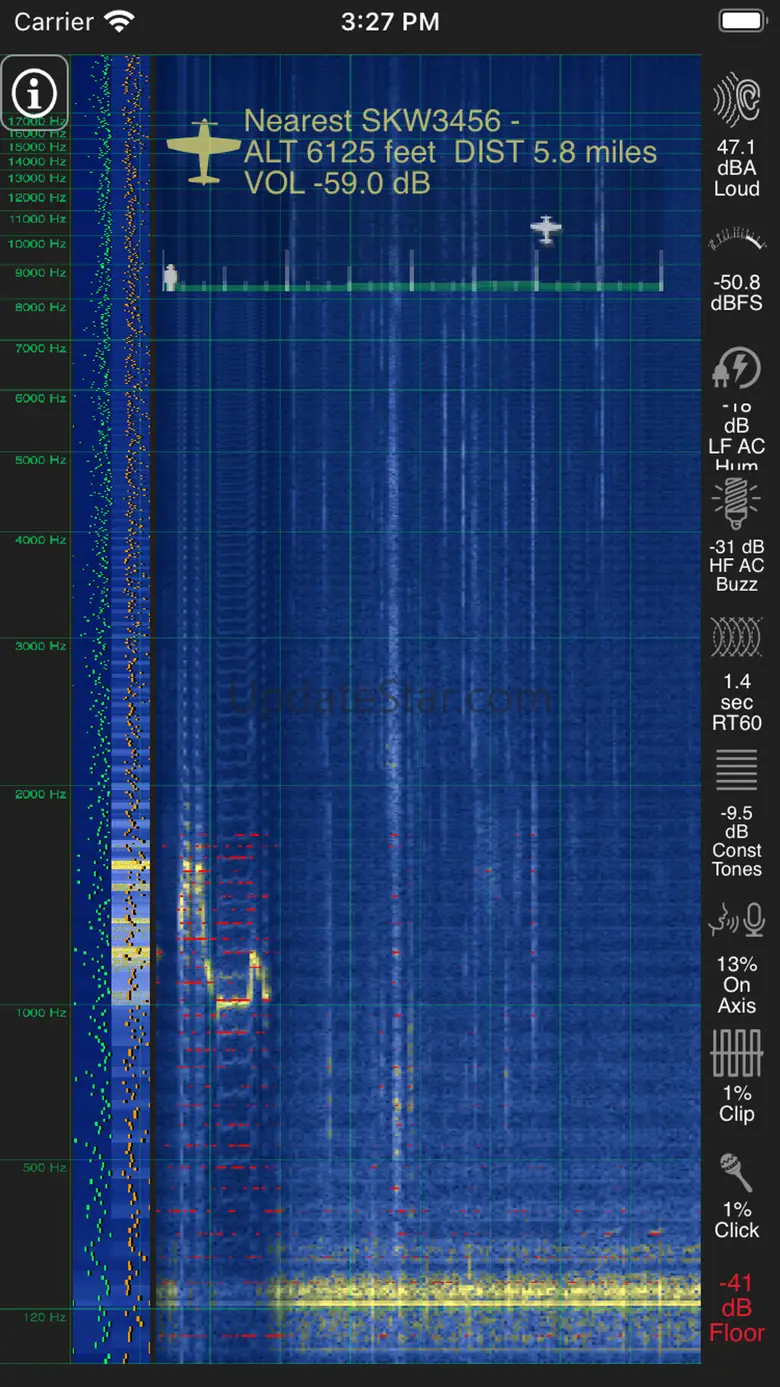The width and height of the screenshot is (780, 1387).
Task: Tap the 7000 Hz frequency label
Action: tap(42, 348)
